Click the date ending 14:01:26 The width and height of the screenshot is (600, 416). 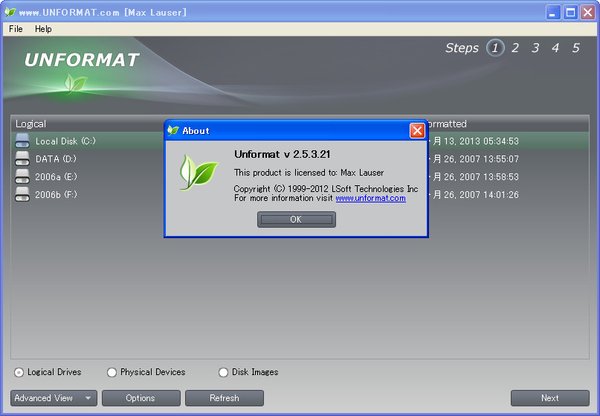click(474, 194)
